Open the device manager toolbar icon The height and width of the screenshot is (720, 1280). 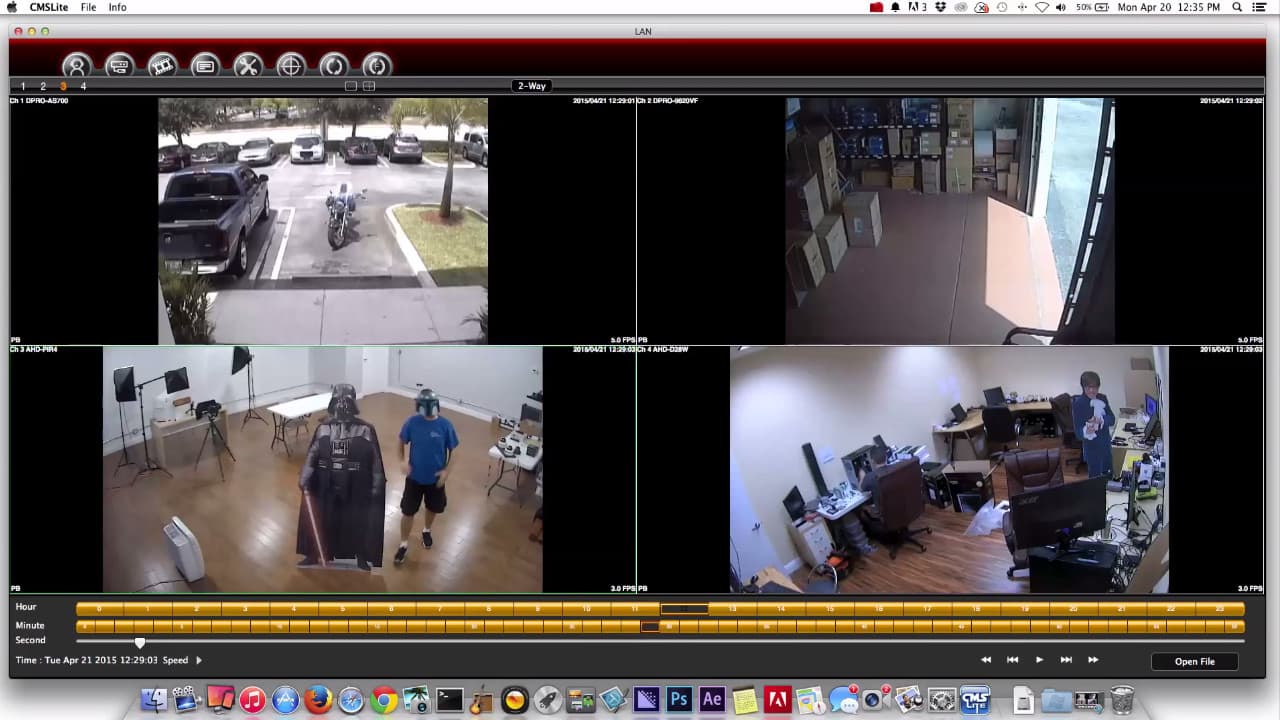click(x=119, y=66)
